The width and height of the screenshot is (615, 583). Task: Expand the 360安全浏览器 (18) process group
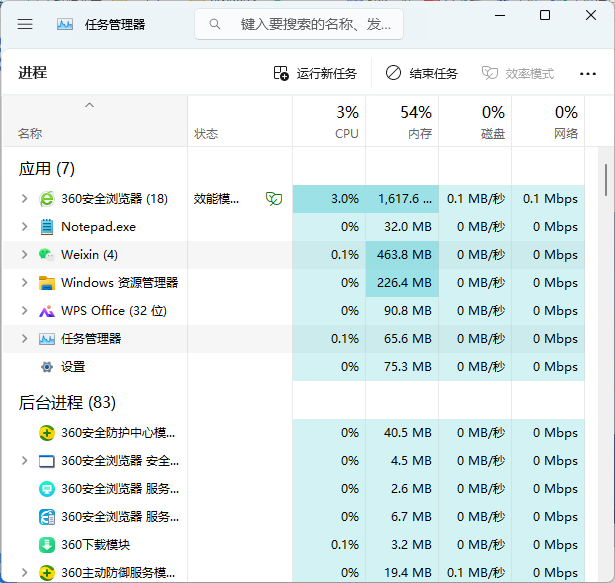tap(24, 199)
